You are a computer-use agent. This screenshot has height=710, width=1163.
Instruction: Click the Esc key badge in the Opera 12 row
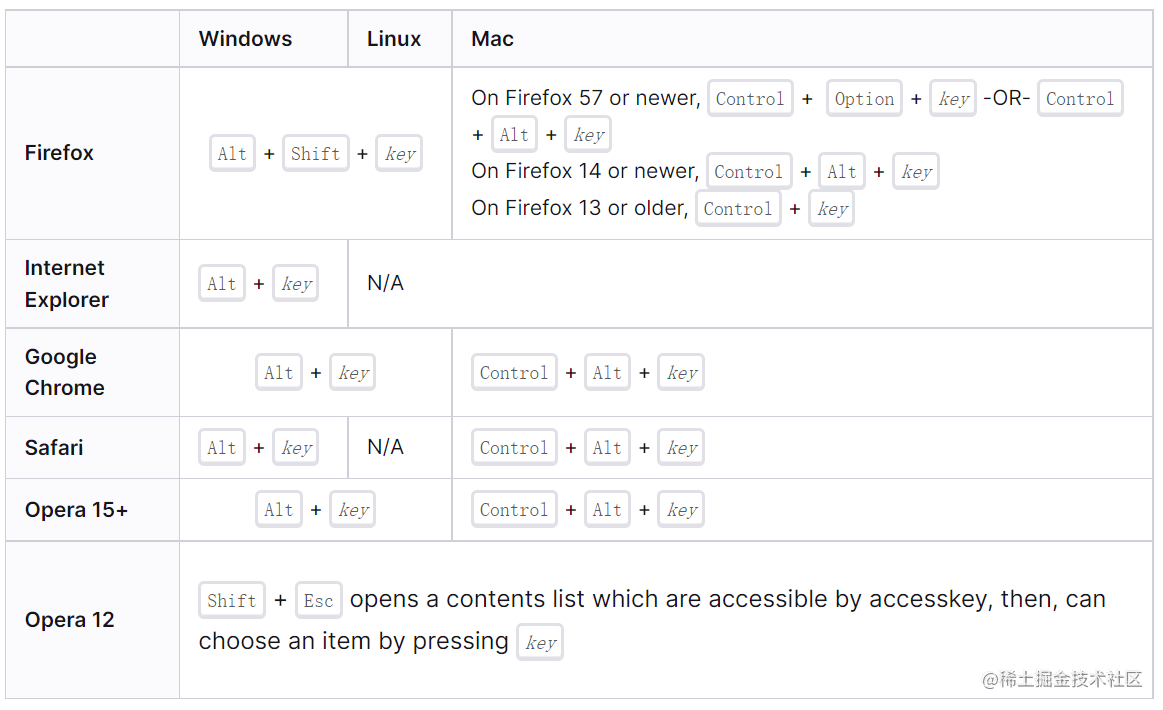pos(318,600)
